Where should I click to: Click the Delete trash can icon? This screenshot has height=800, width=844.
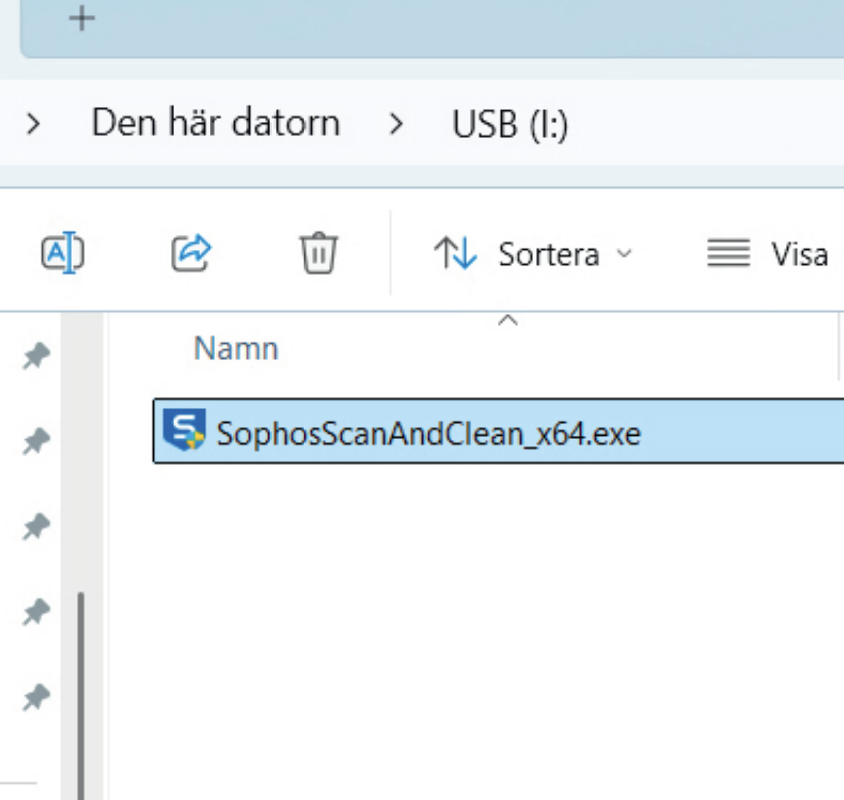click(x=319, y=253)
